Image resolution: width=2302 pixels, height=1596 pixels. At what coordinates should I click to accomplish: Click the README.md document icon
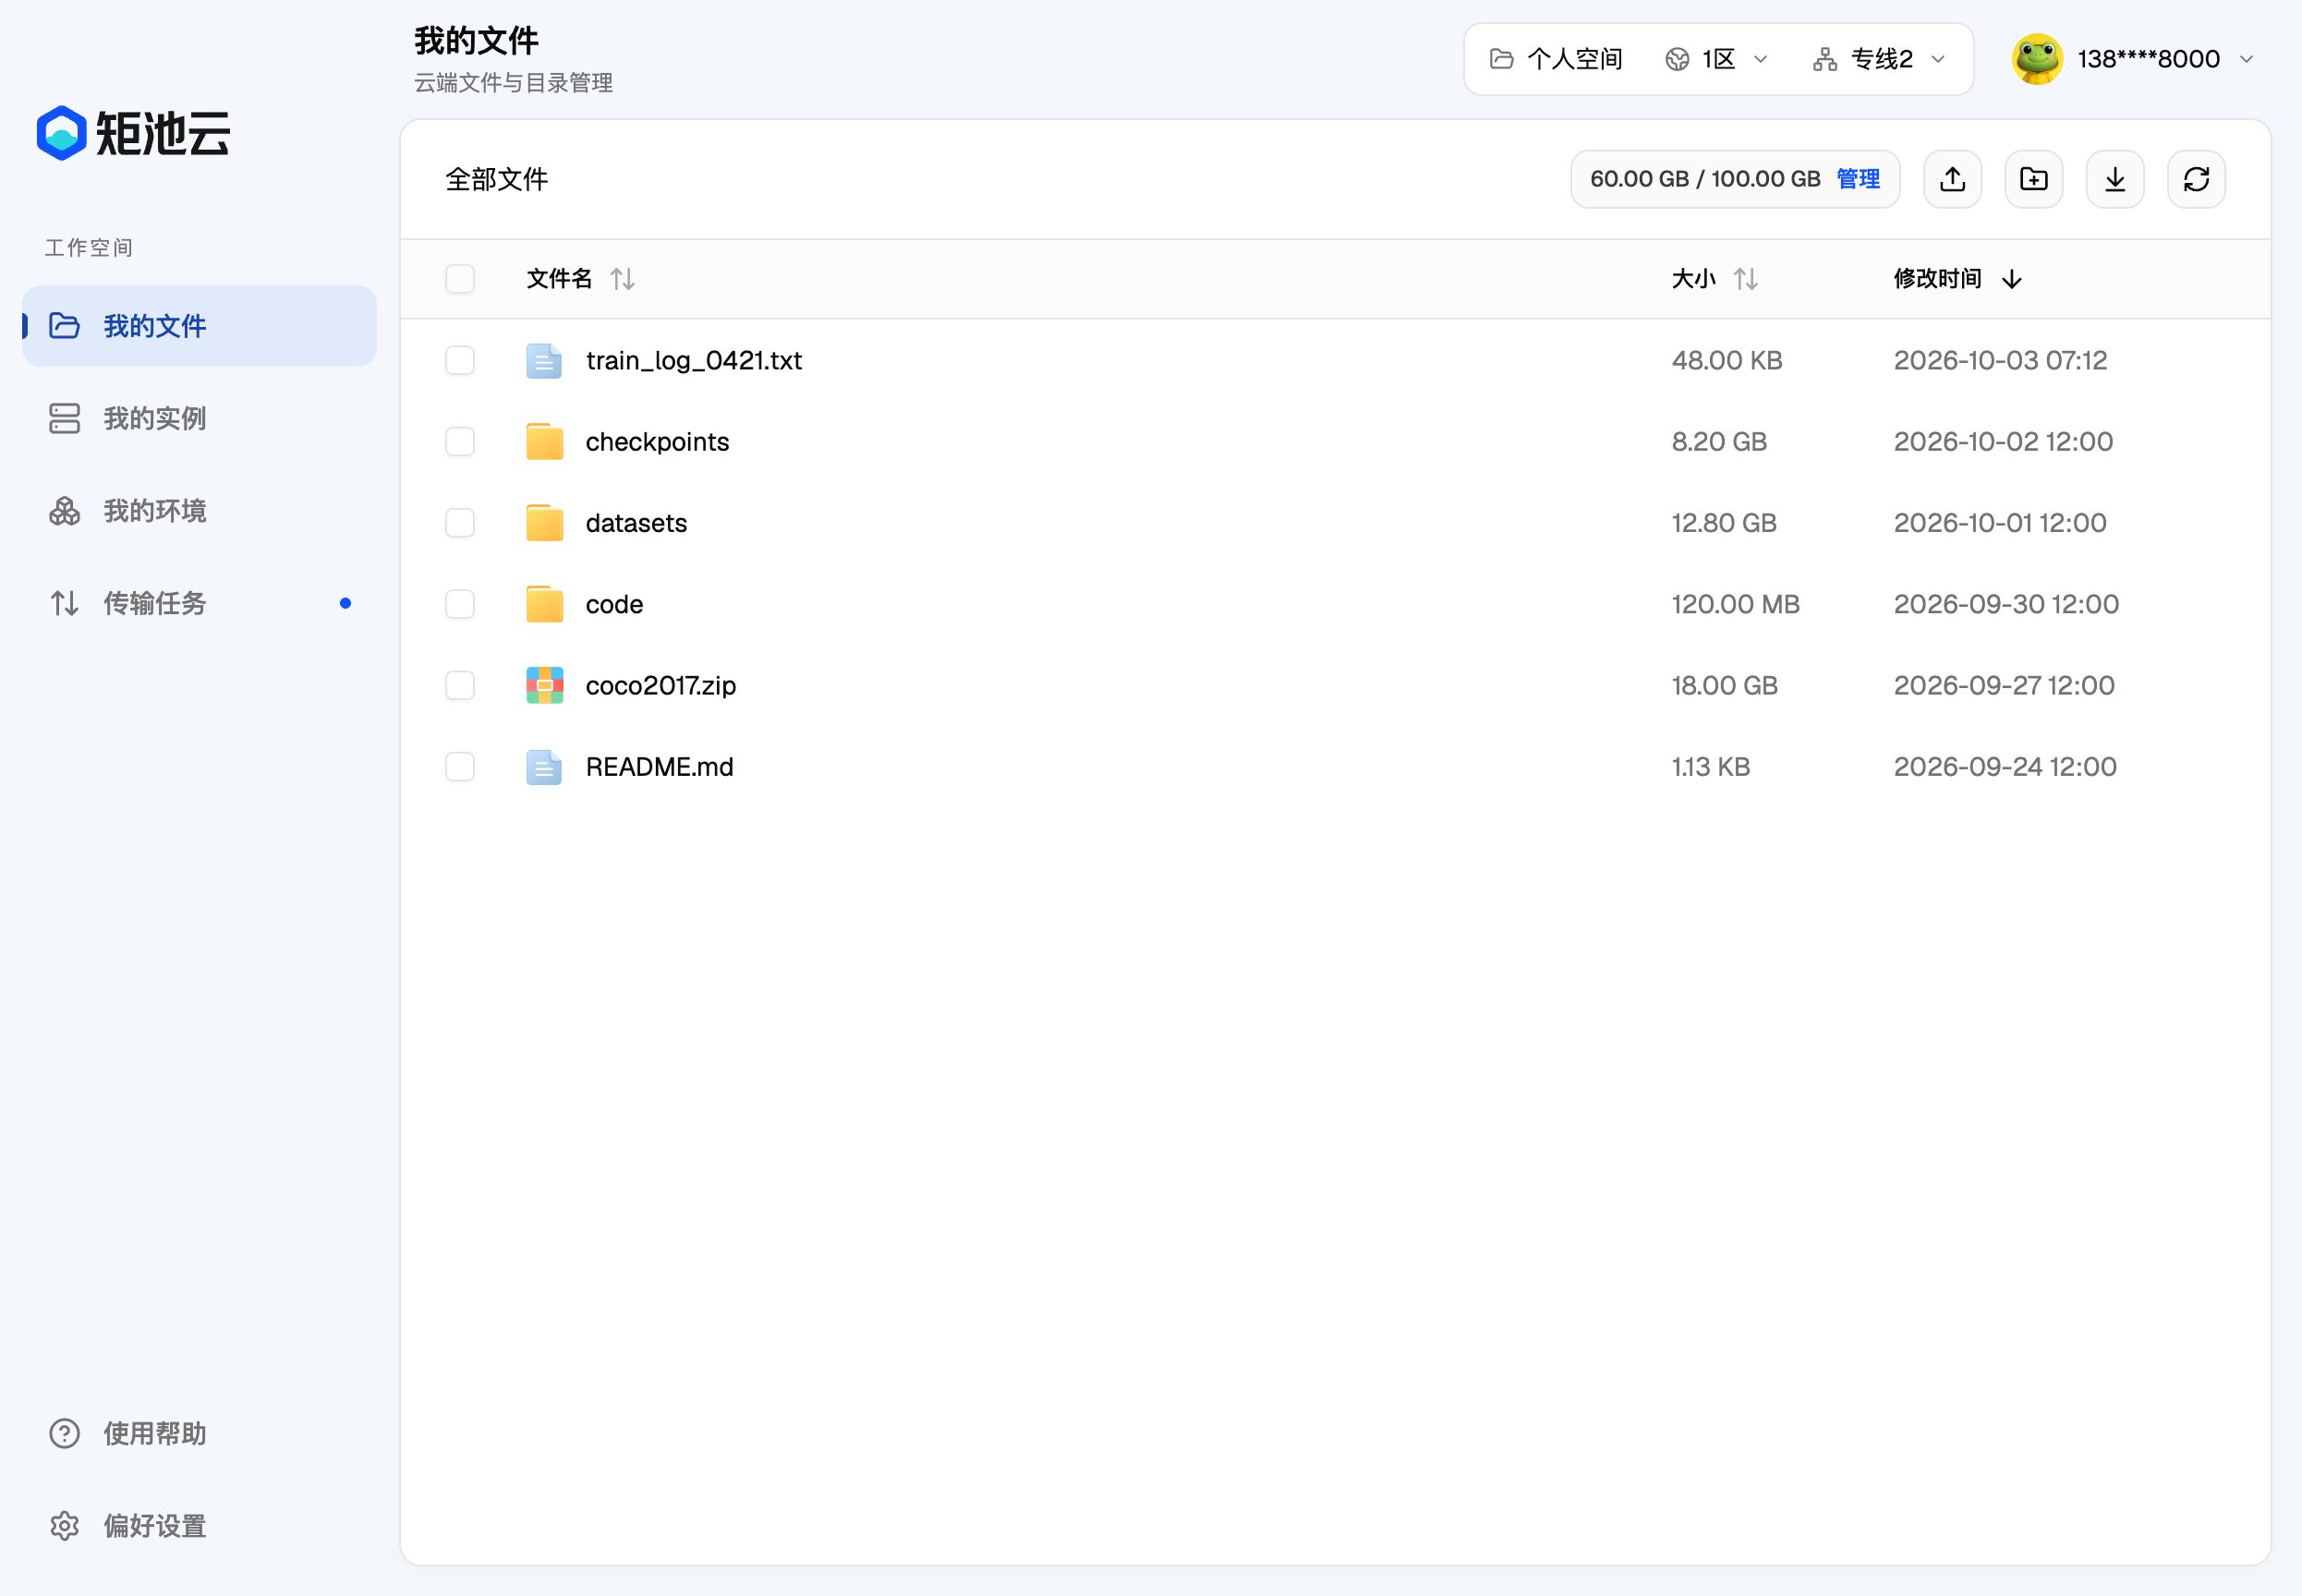pyautogui.click(x=544, y=767)
